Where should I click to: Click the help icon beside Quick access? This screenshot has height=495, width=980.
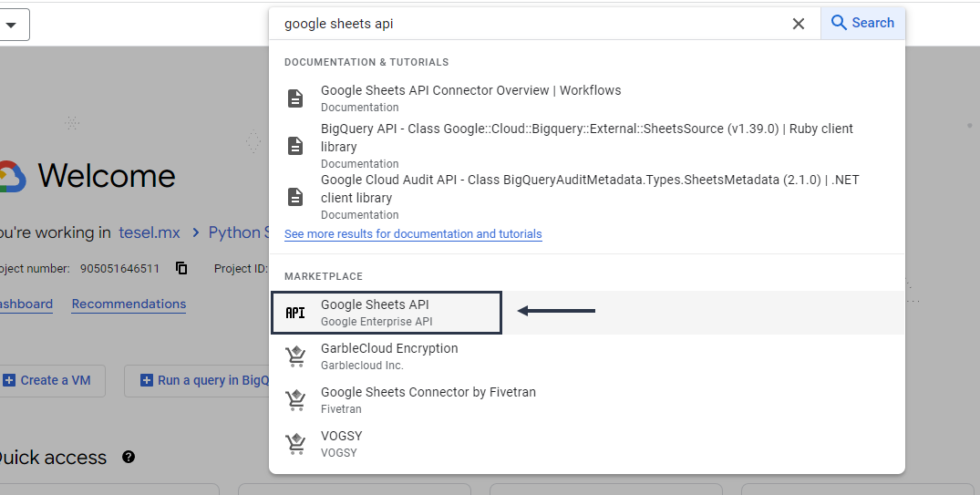(x=128, y=457)
